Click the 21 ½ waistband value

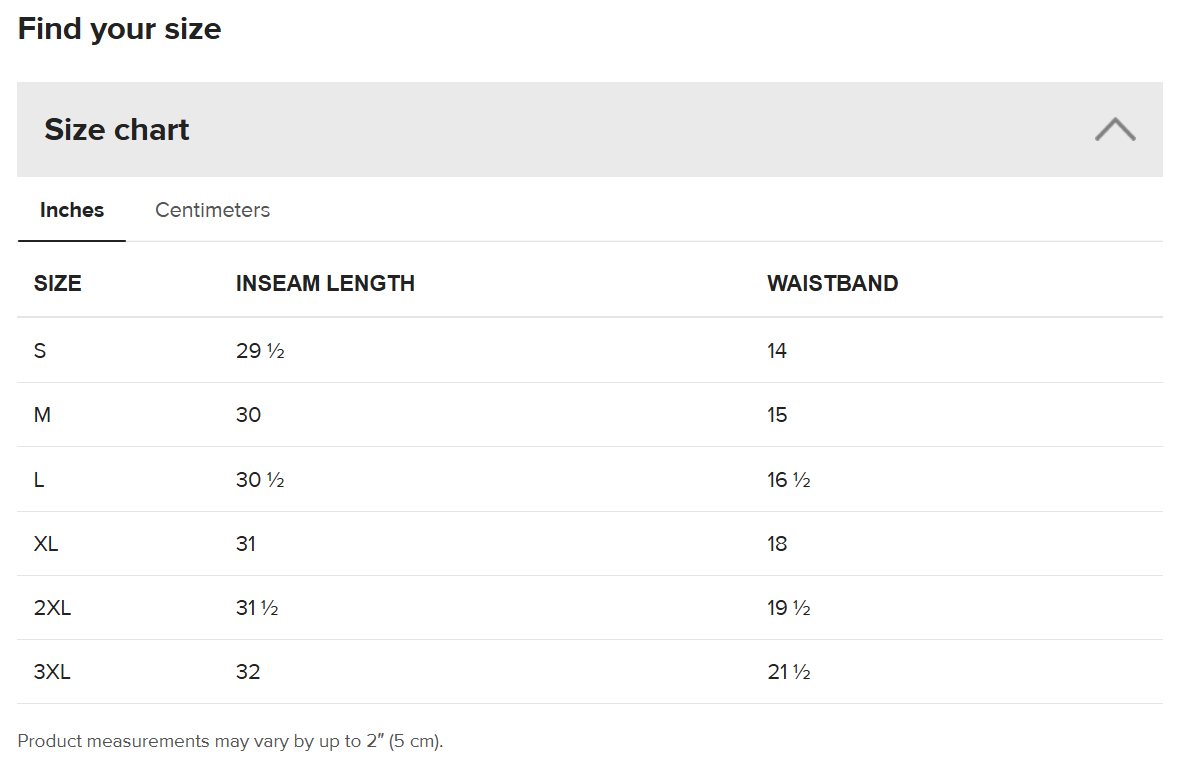click(x=789, y=672)
